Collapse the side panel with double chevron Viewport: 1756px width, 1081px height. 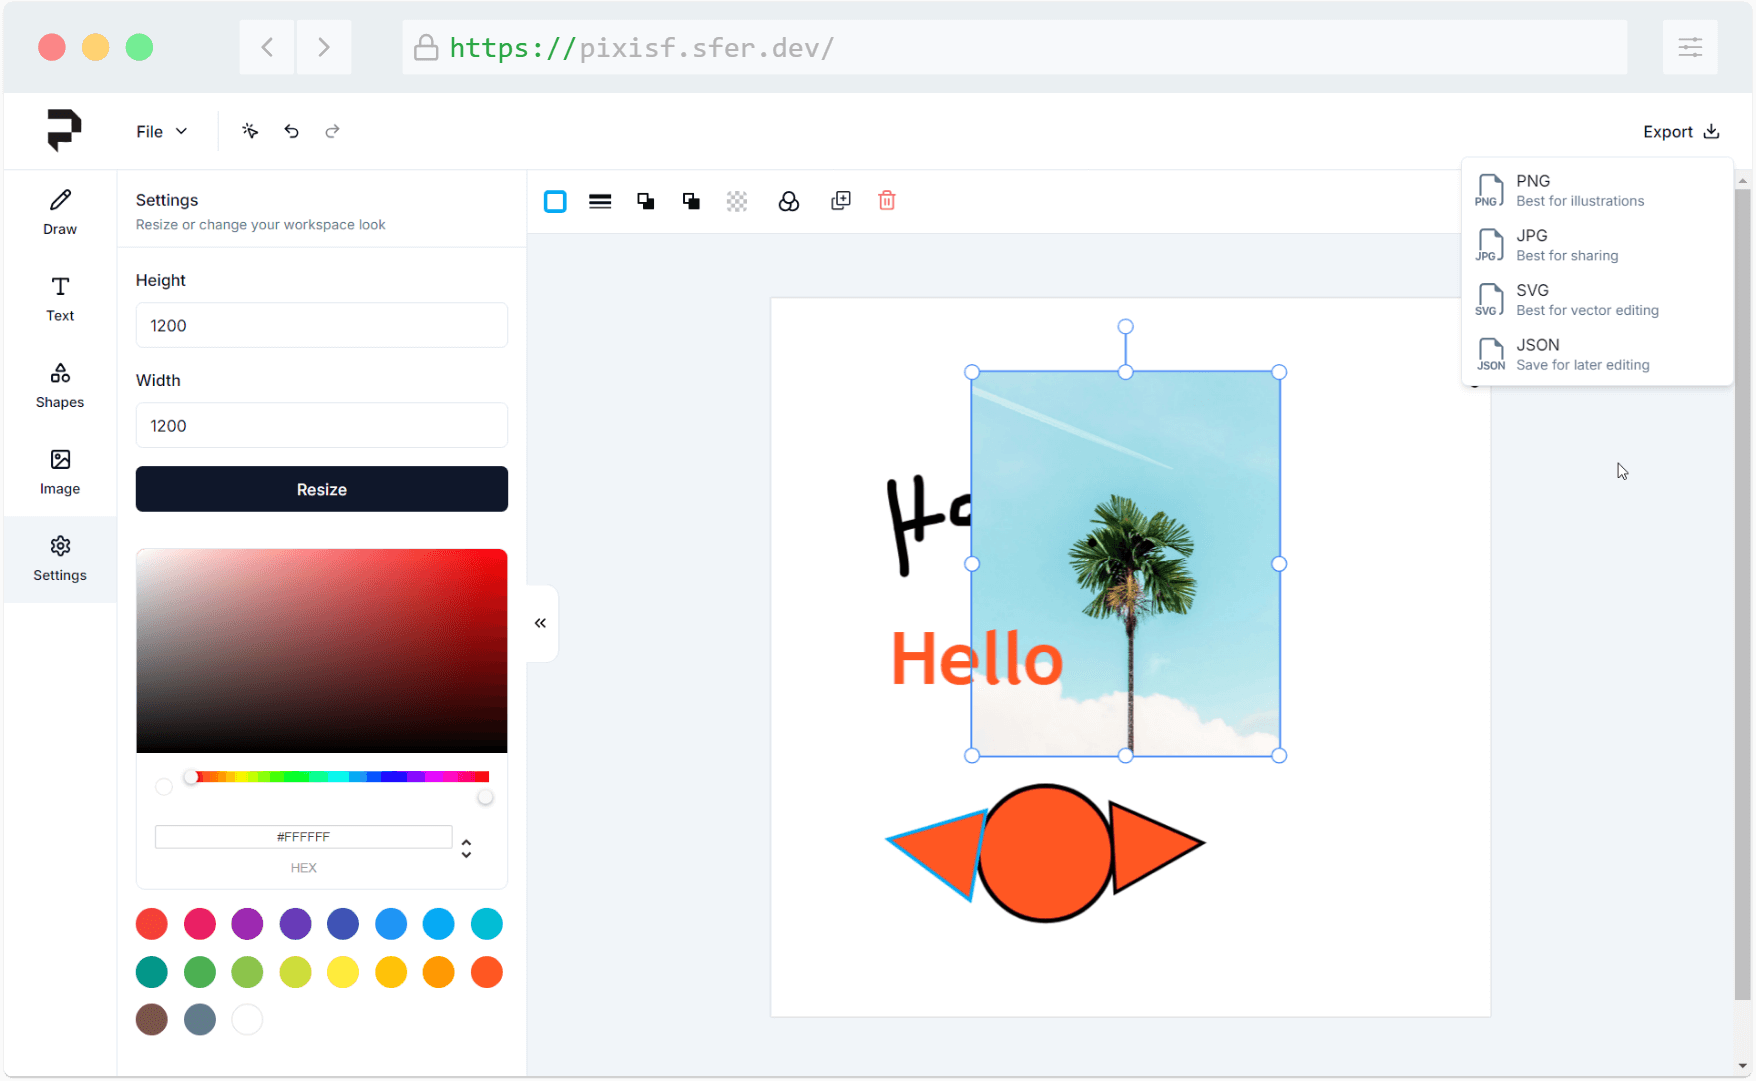pyautogui.click(x=540, y=623)
